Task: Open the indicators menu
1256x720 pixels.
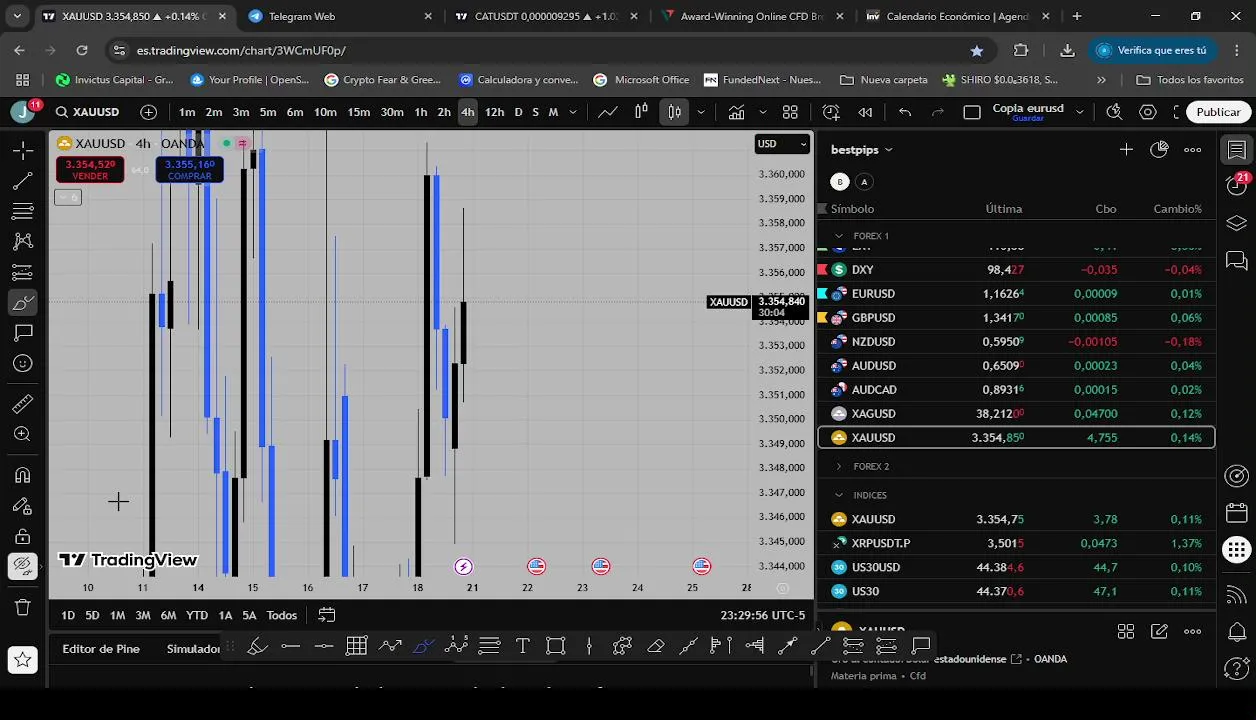Action: [737, 112]
